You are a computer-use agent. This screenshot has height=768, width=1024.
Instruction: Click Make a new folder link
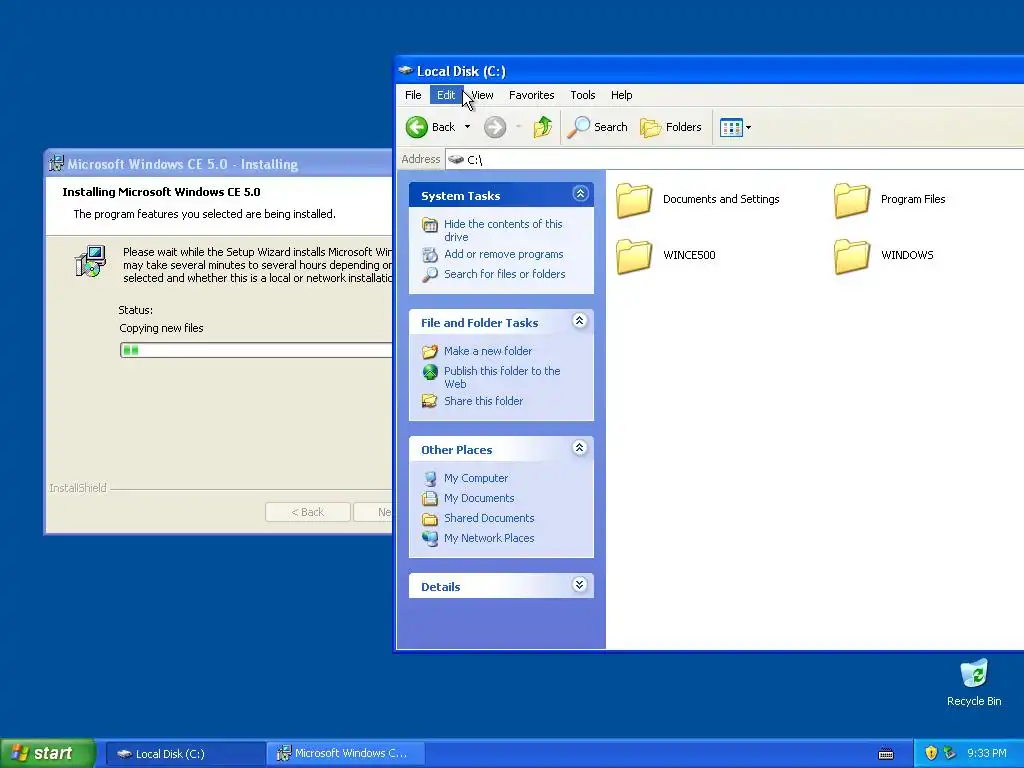pos(488,351)
